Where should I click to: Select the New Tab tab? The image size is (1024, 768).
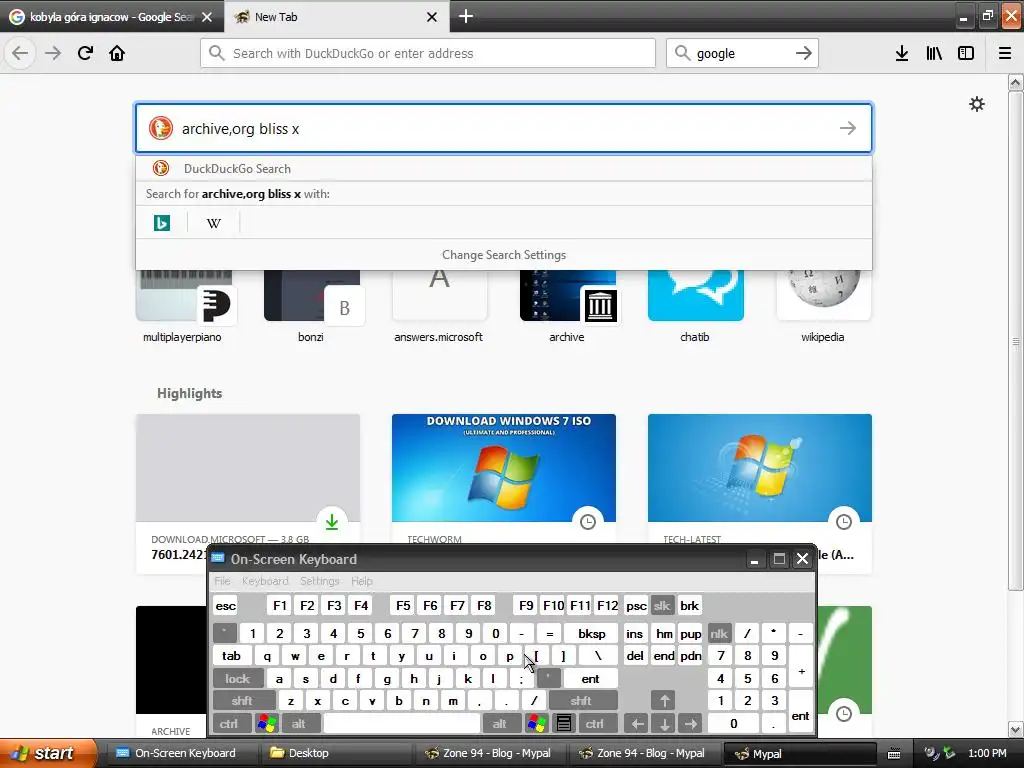click(337, 16)
